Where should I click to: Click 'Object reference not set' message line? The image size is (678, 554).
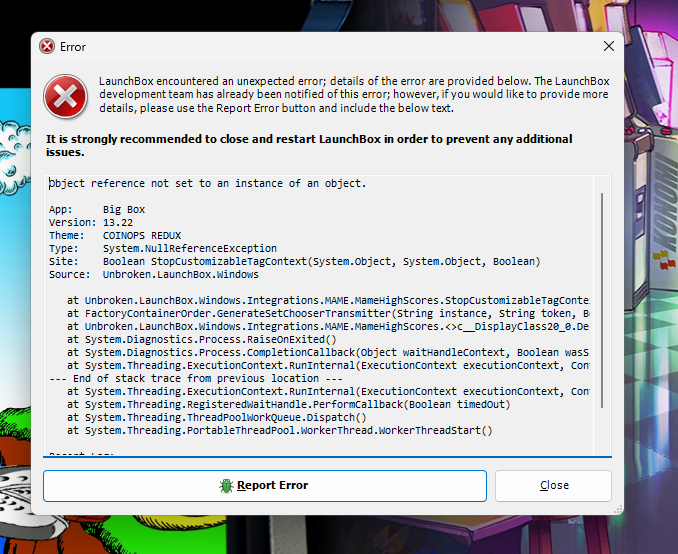pos(208,183)
